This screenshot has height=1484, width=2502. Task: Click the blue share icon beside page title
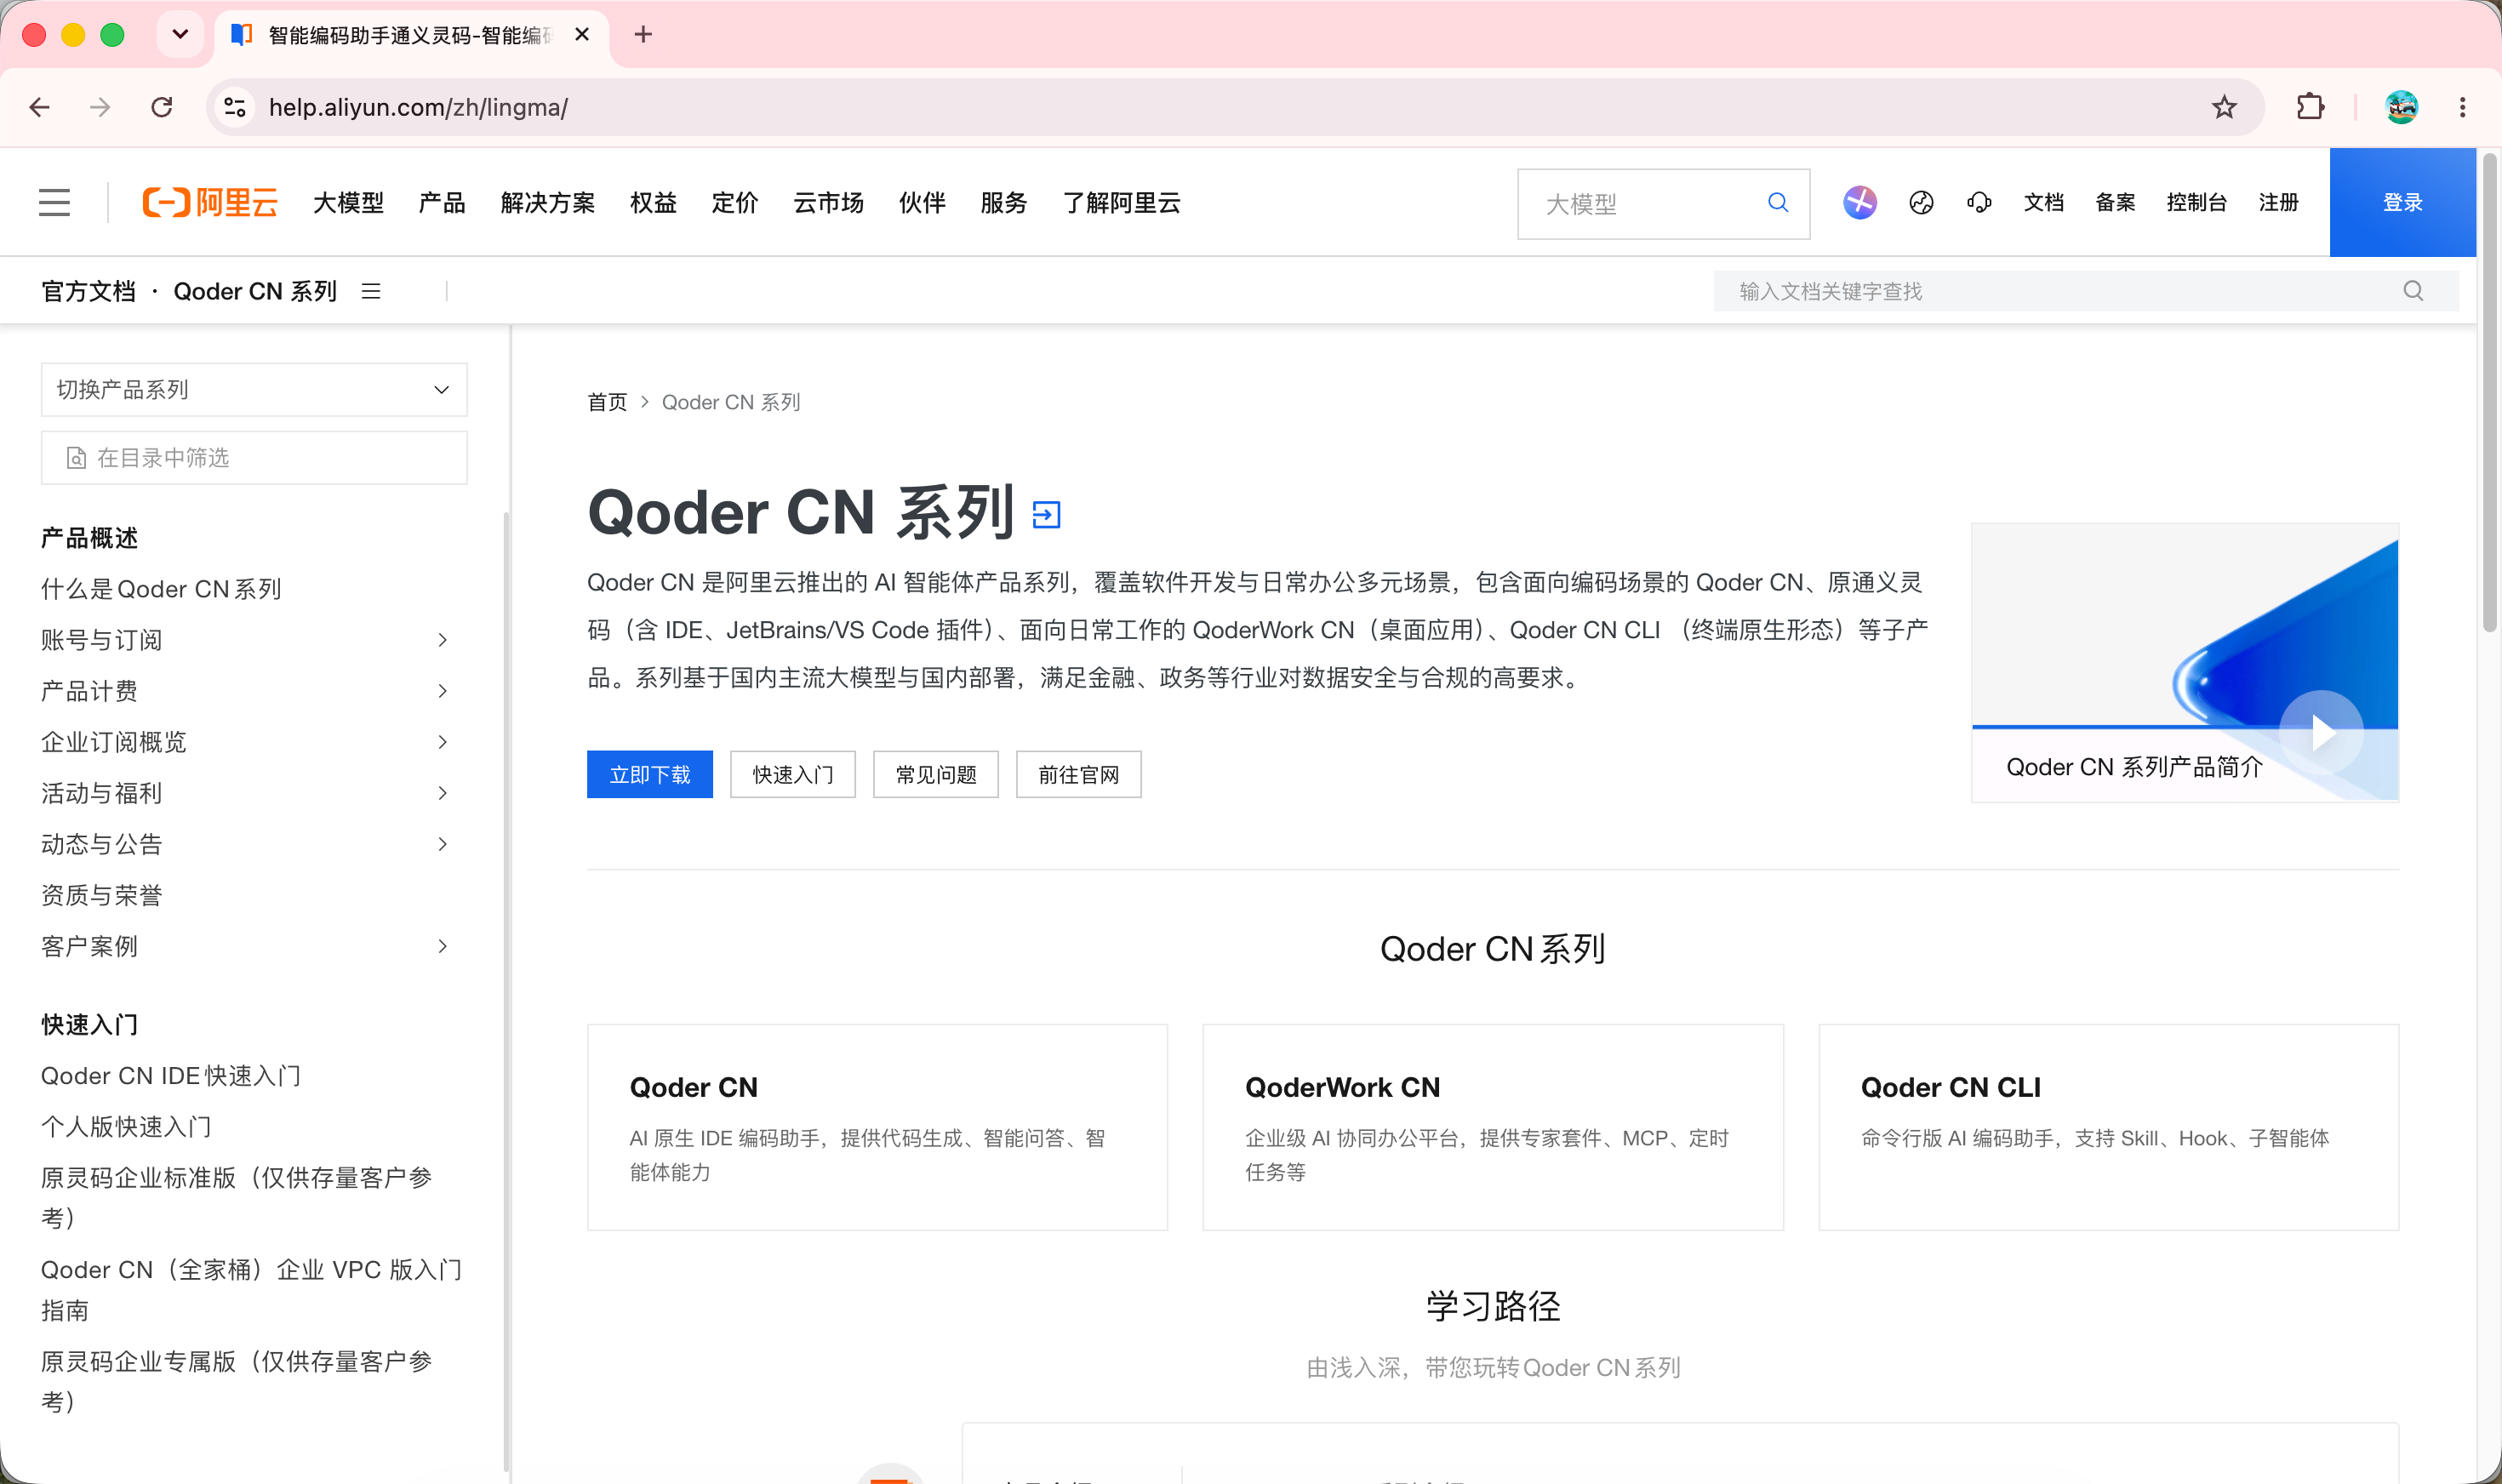(x=1046, y=515)
